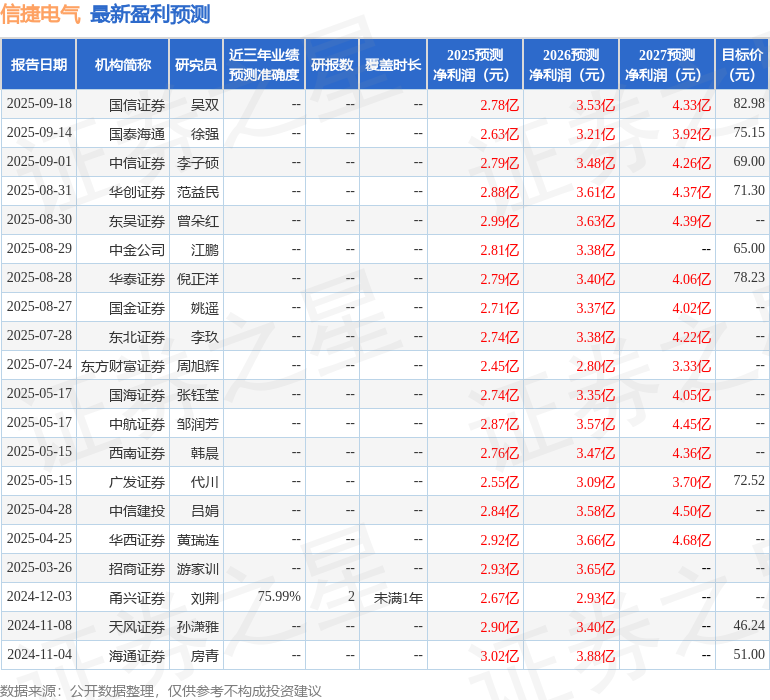This screenshot has height=700, width=770.
Task: Select institution 东吴证券
Action: tap(137, 221)
